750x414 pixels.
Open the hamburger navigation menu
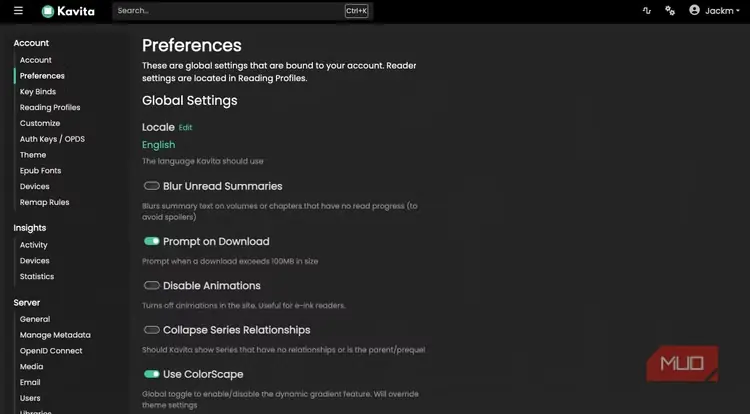tap(18, 11)
